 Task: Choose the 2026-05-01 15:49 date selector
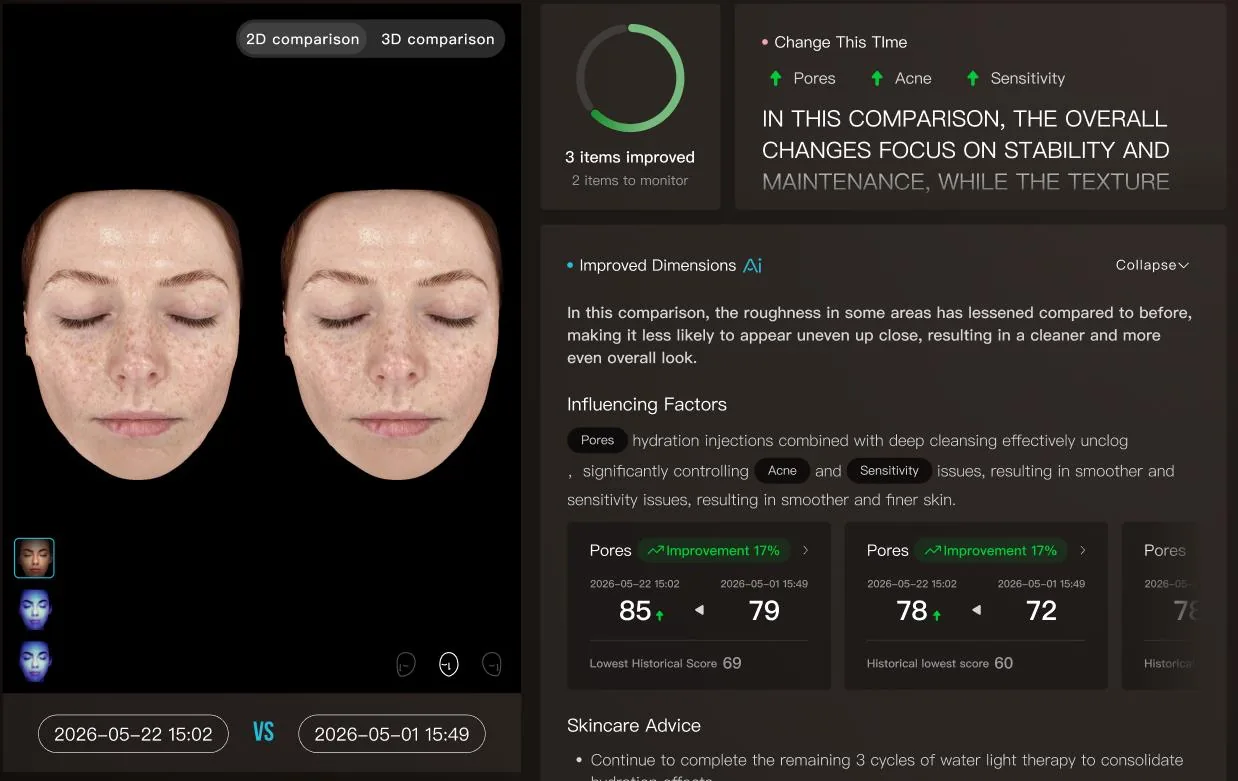click(x=392, y=734)
